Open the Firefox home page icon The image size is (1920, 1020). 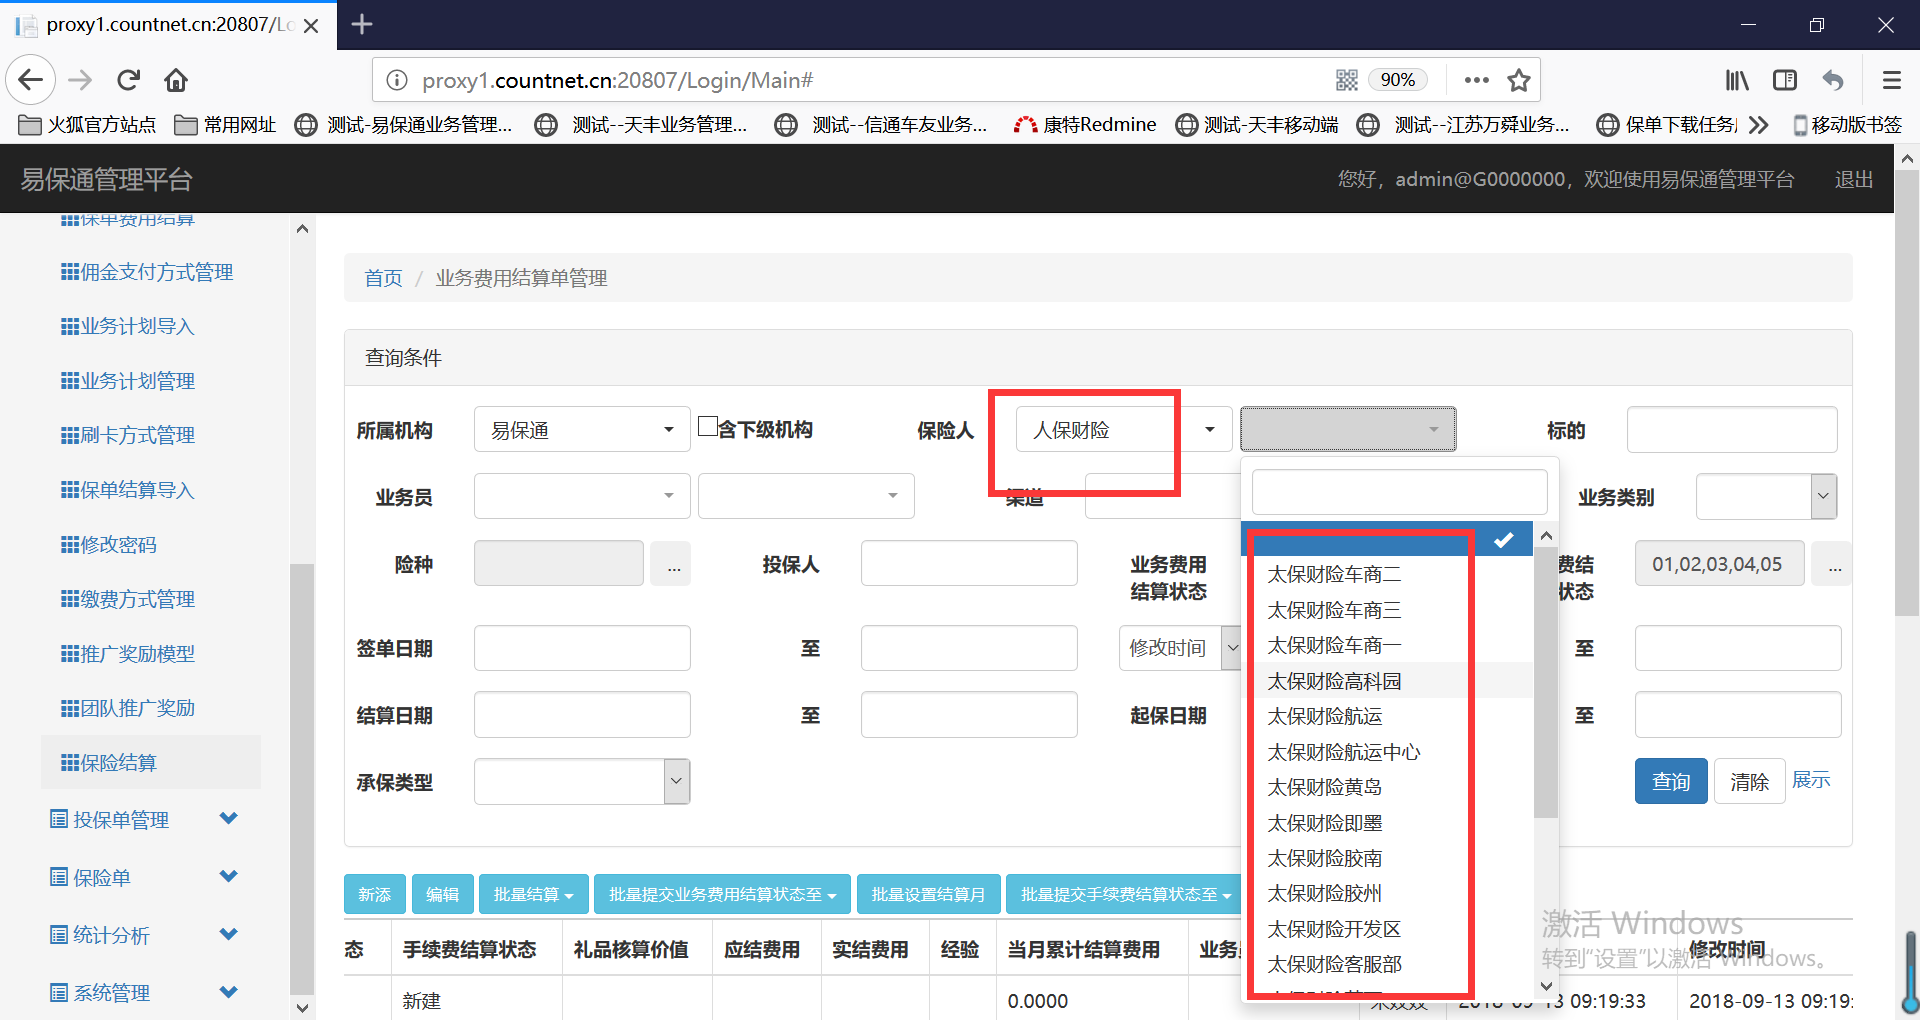click(176, 80)
